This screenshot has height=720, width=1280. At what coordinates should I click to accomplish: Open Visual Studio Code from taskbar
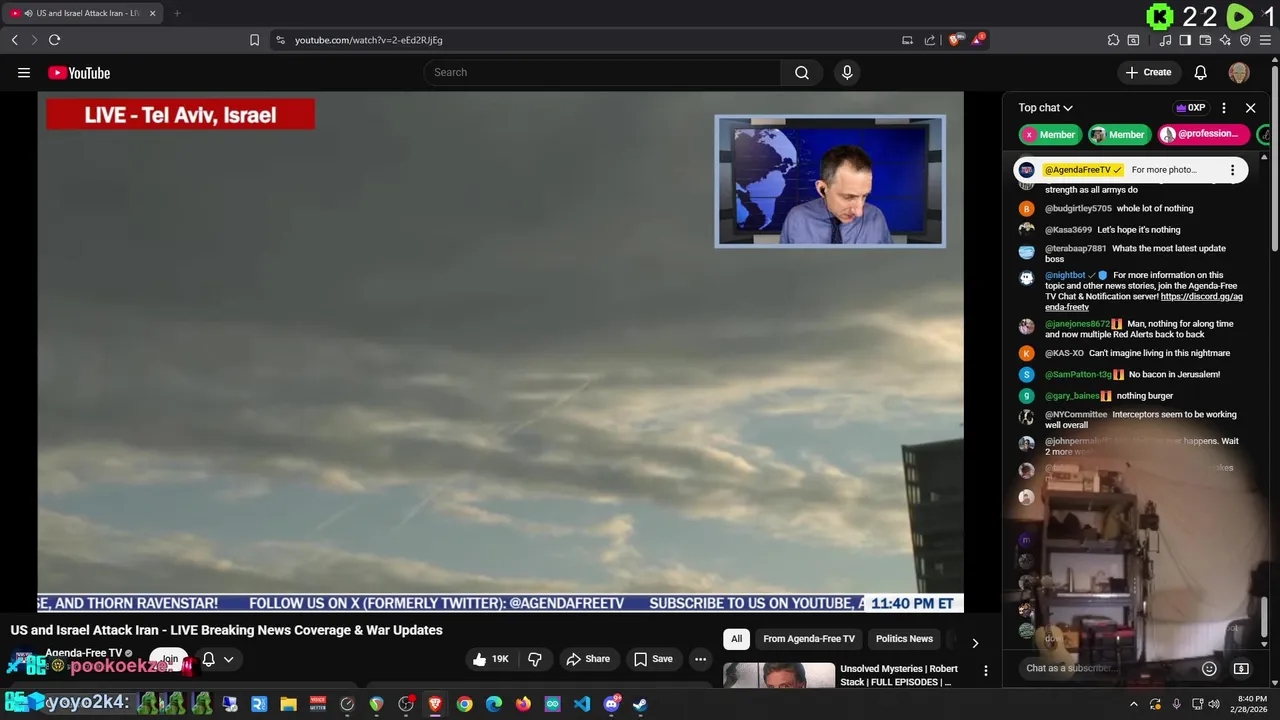pyautogui.click(x=582, y=704)
